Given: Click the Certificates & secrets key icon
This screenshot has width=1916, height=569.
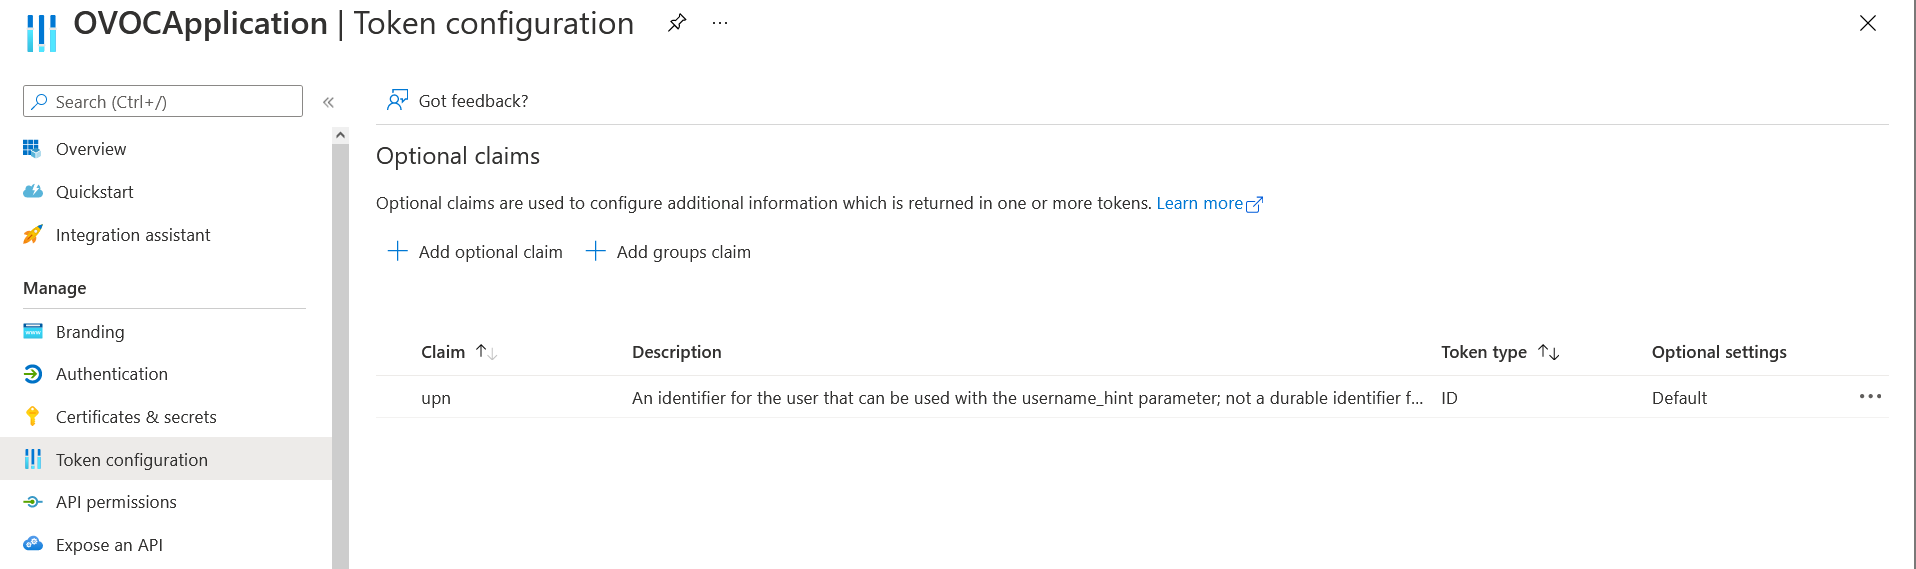Looking at the screenshot, I should click(x=32, y=417).
